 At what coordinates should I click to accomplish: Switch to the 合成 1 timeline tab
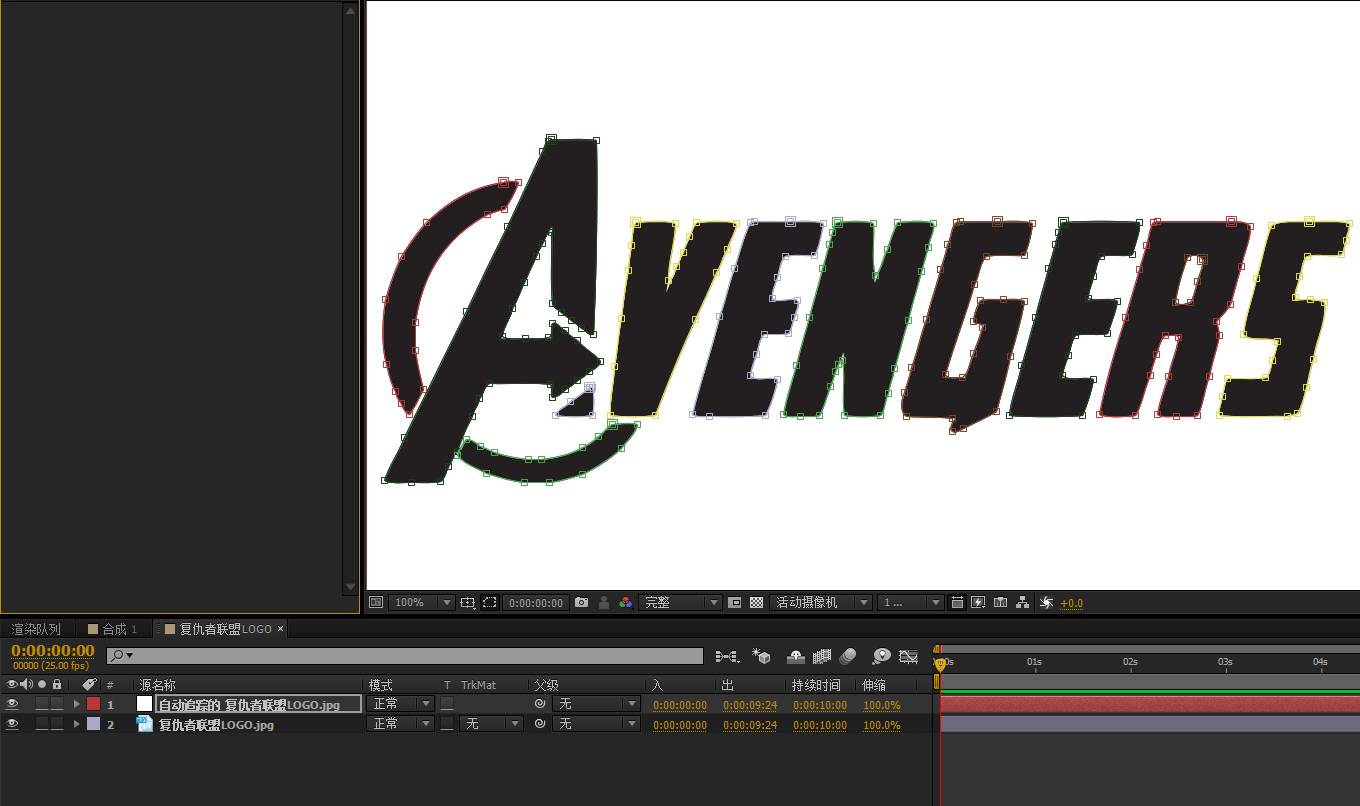click(113, 629)
